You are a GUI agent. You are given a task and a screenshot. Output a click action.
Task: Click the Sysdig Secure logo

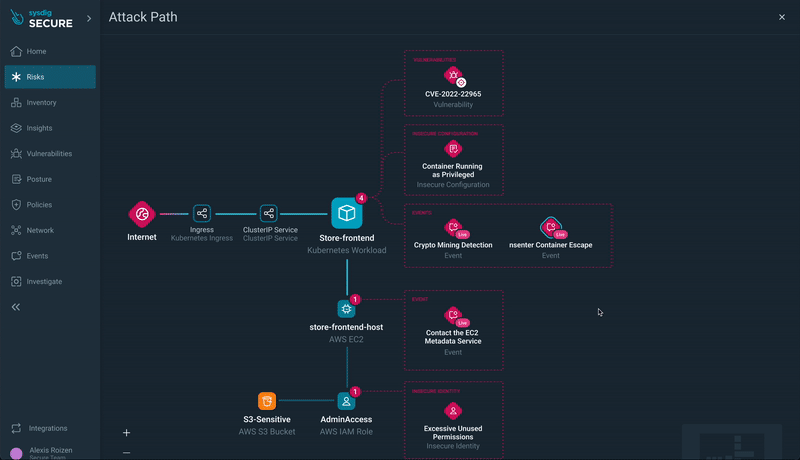point(42,18)
